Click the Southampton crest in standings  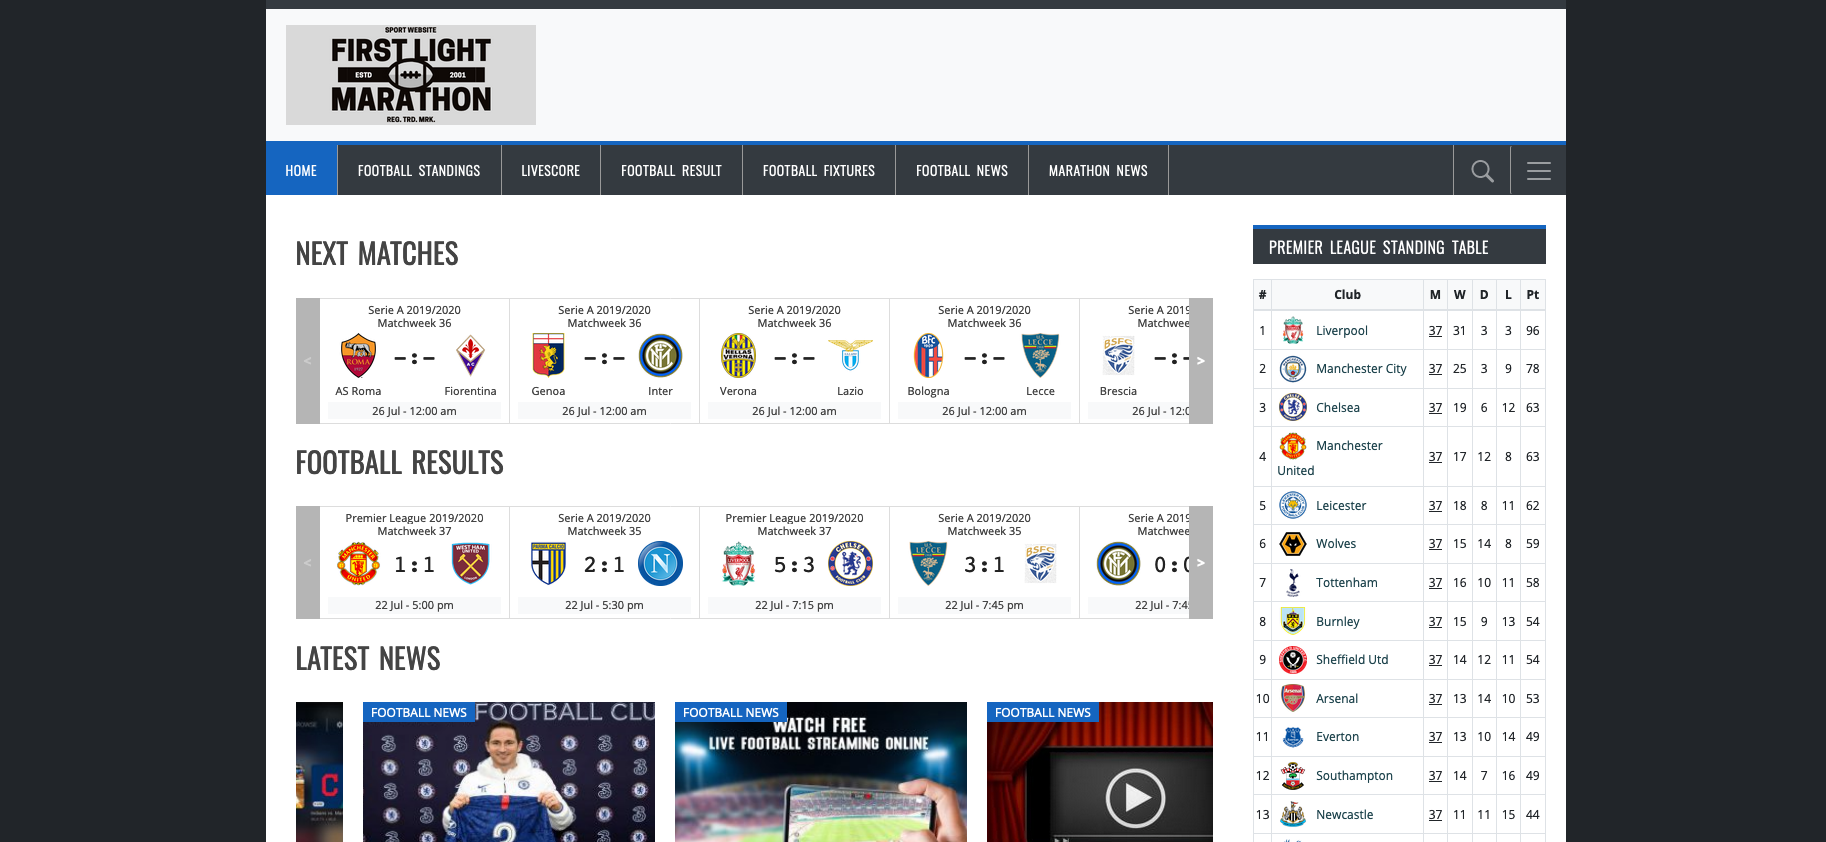click(1293, 775)
